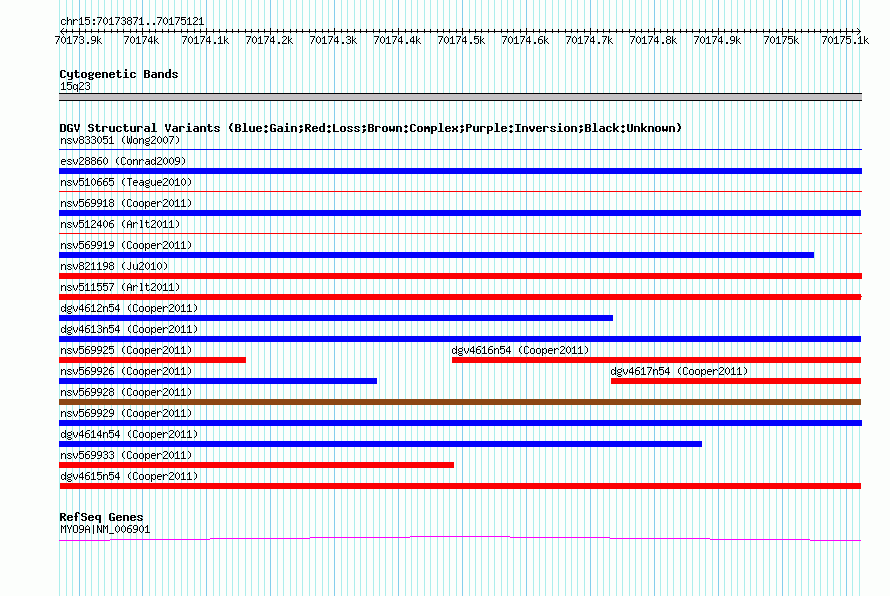890x596 pixels.
Task: Click the DGV Structural Variants track heading
Action: coord(370,128)
